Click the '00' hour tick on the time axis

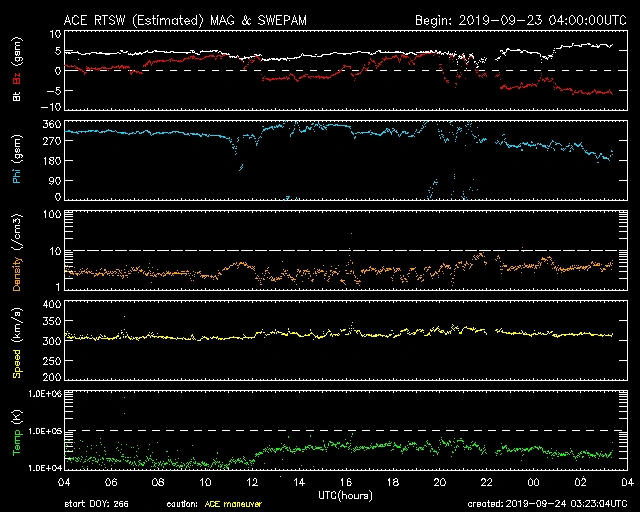533,482
